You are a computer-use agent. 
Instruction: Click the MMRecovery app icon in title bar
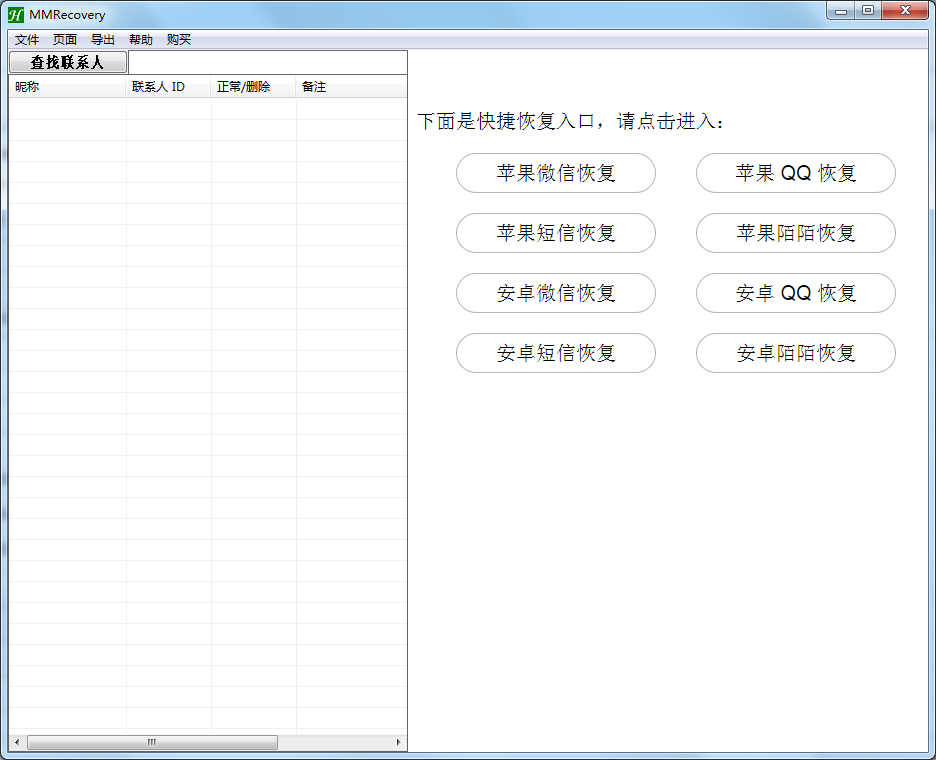(x=18, y=14)
